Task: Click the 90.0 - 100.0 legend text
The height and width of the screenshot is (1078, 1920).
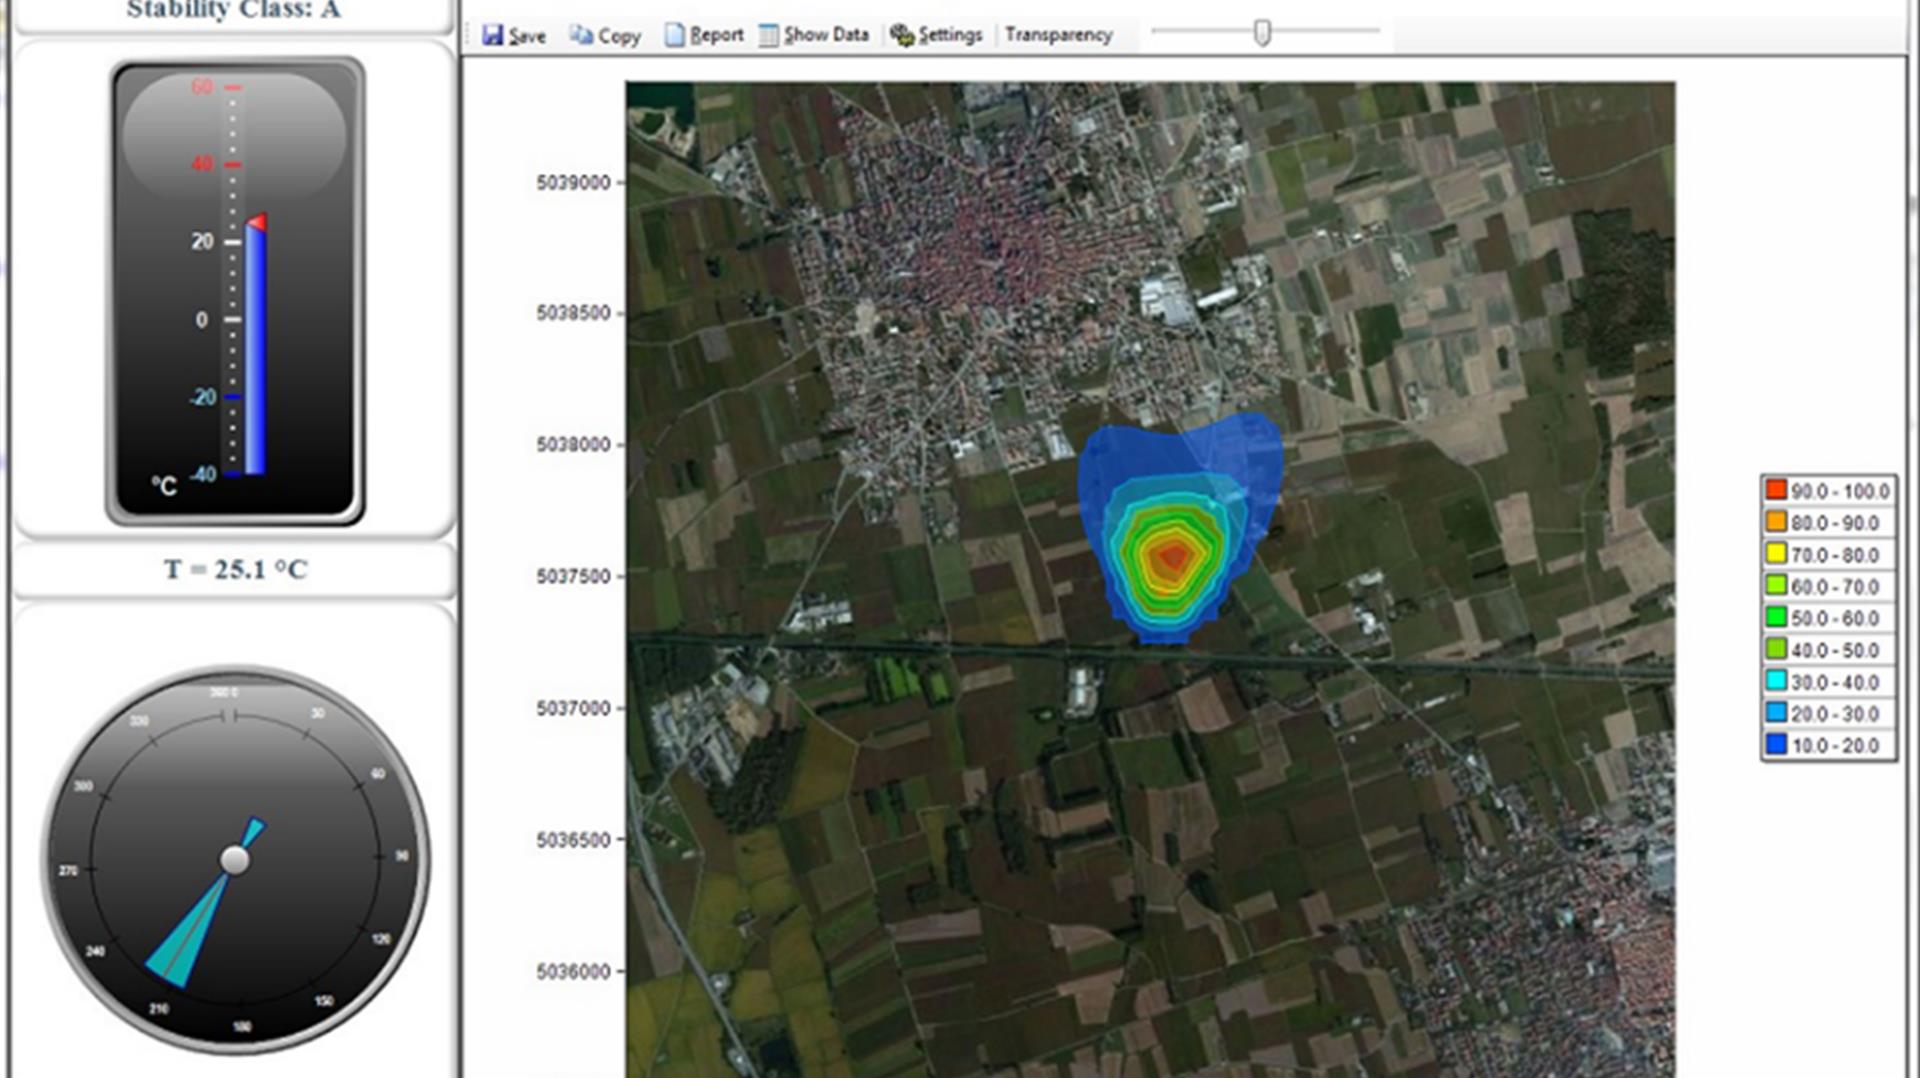Action: click(x=1840, y=491)
